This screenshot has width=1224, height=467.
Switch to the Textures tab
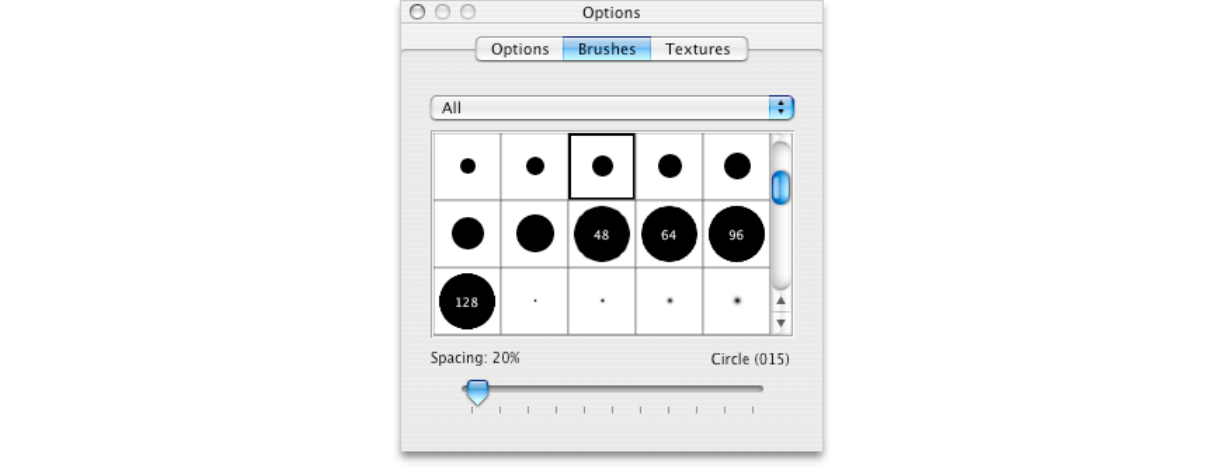[697, 49]
